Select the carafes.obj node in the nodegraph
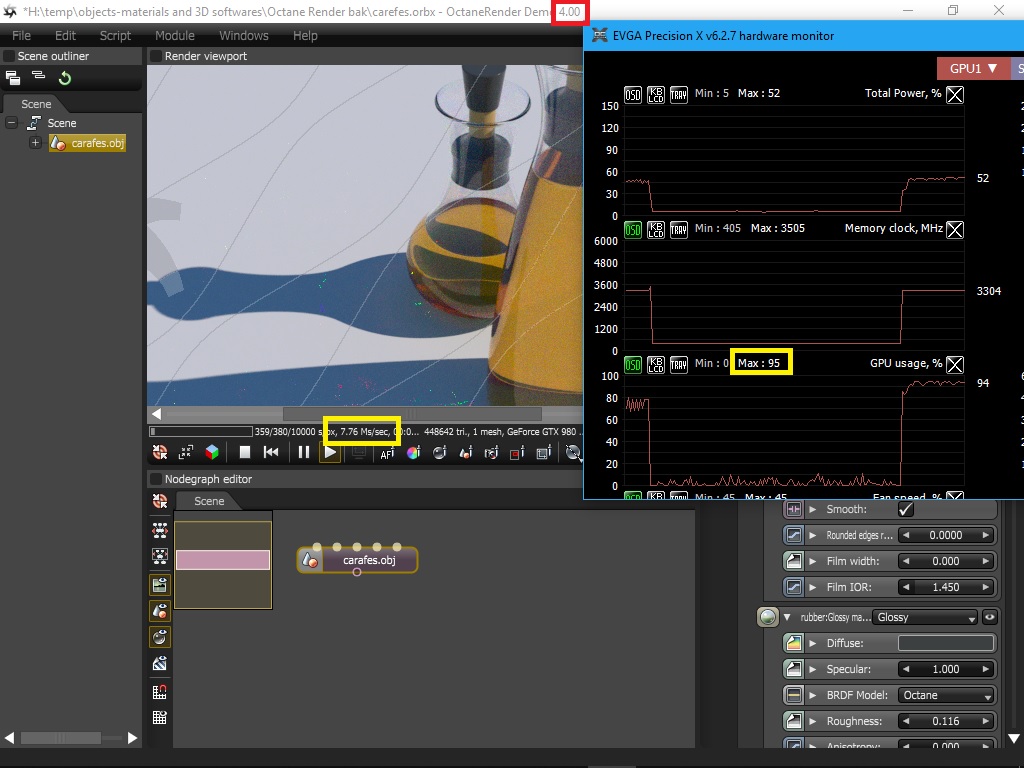 (x=357, y=560)
